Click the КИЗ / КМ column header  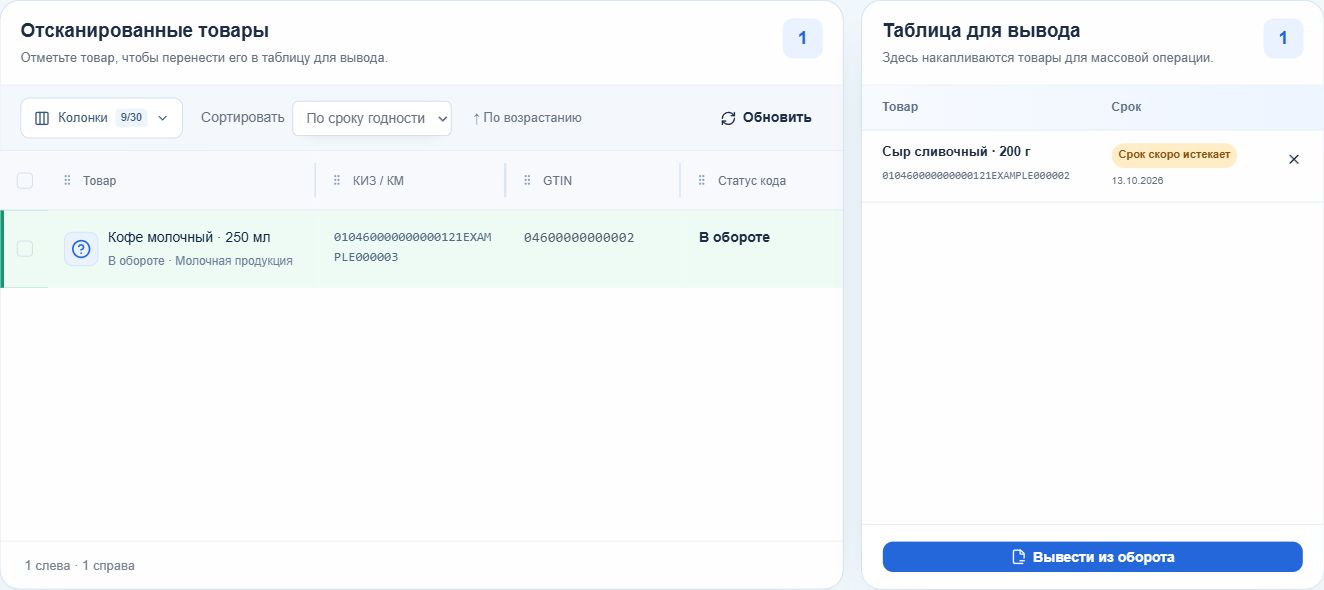(379, 181)
